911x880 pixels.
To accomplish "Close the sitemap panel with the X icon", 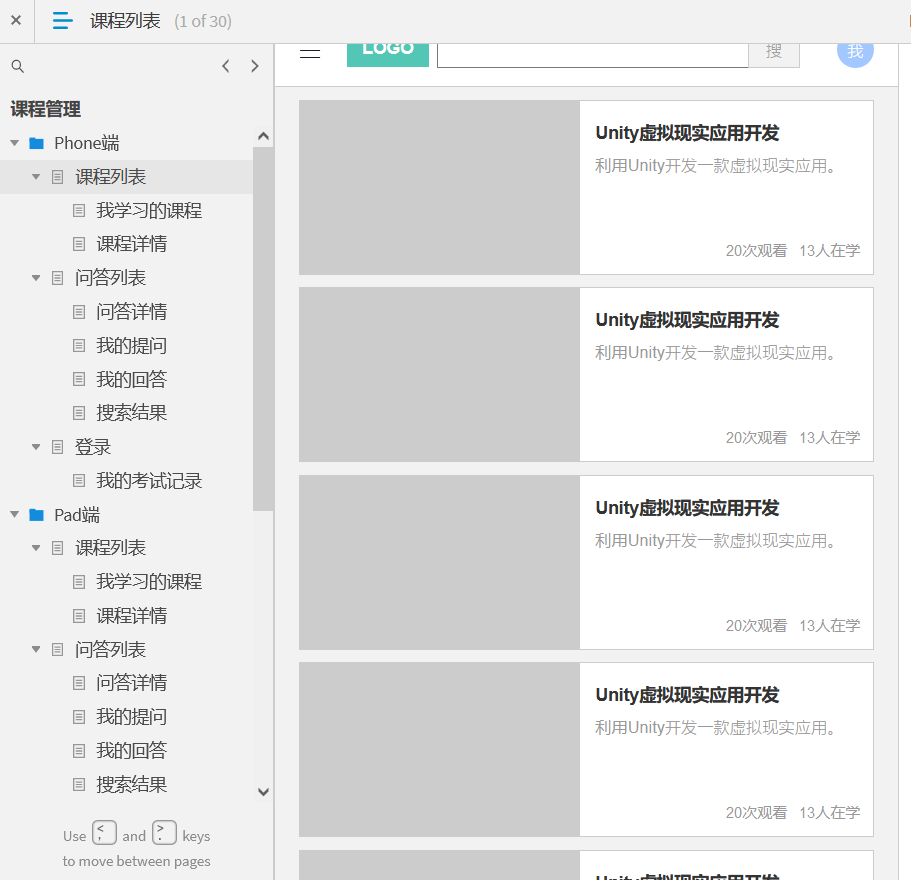I will 16,20.
